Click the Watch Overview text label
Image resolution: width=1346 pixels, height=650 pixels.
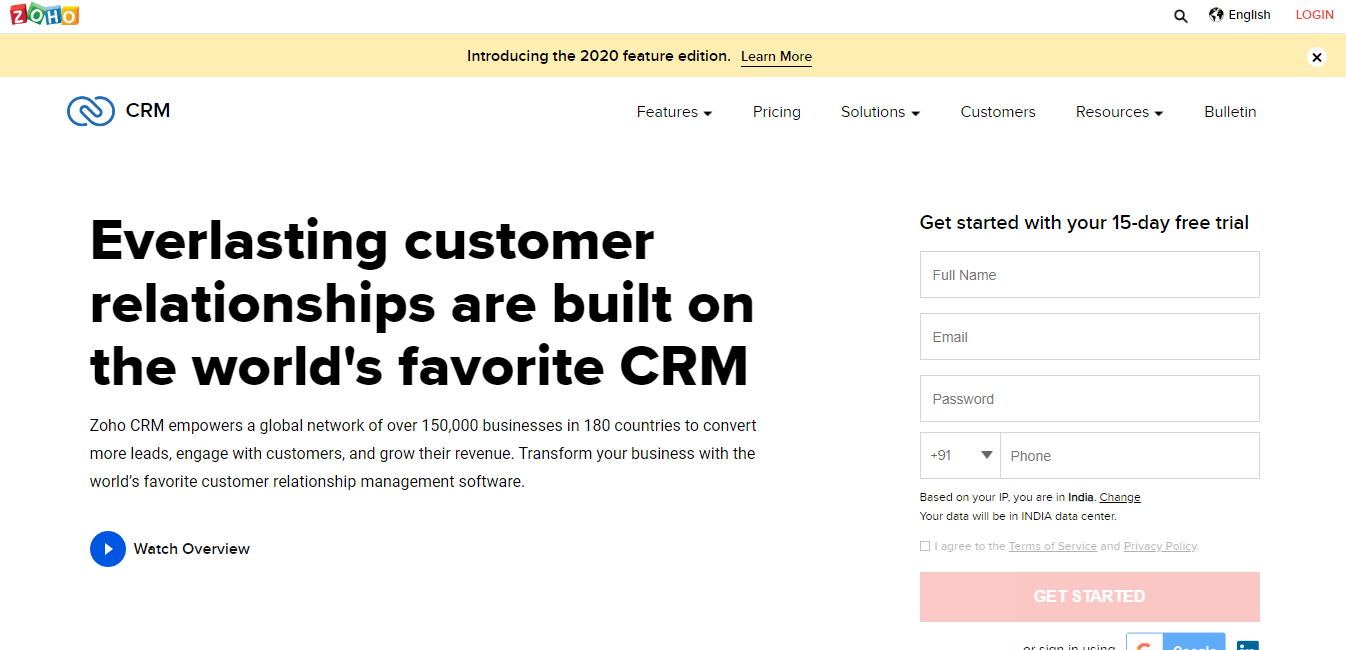click(192, 549)
